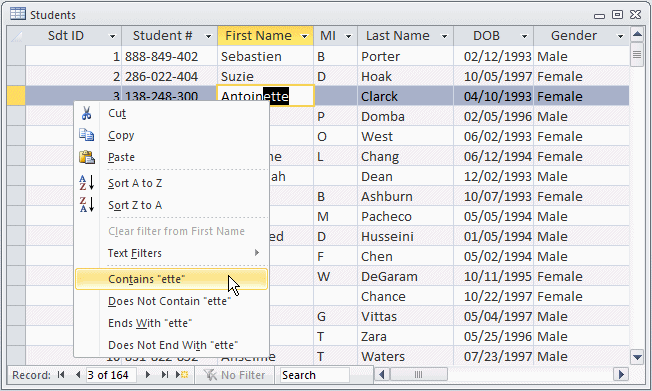The height and width of the screenshot is (391, 652).
Task: Click the Sort Z to A icon
Action: [87, 205]
